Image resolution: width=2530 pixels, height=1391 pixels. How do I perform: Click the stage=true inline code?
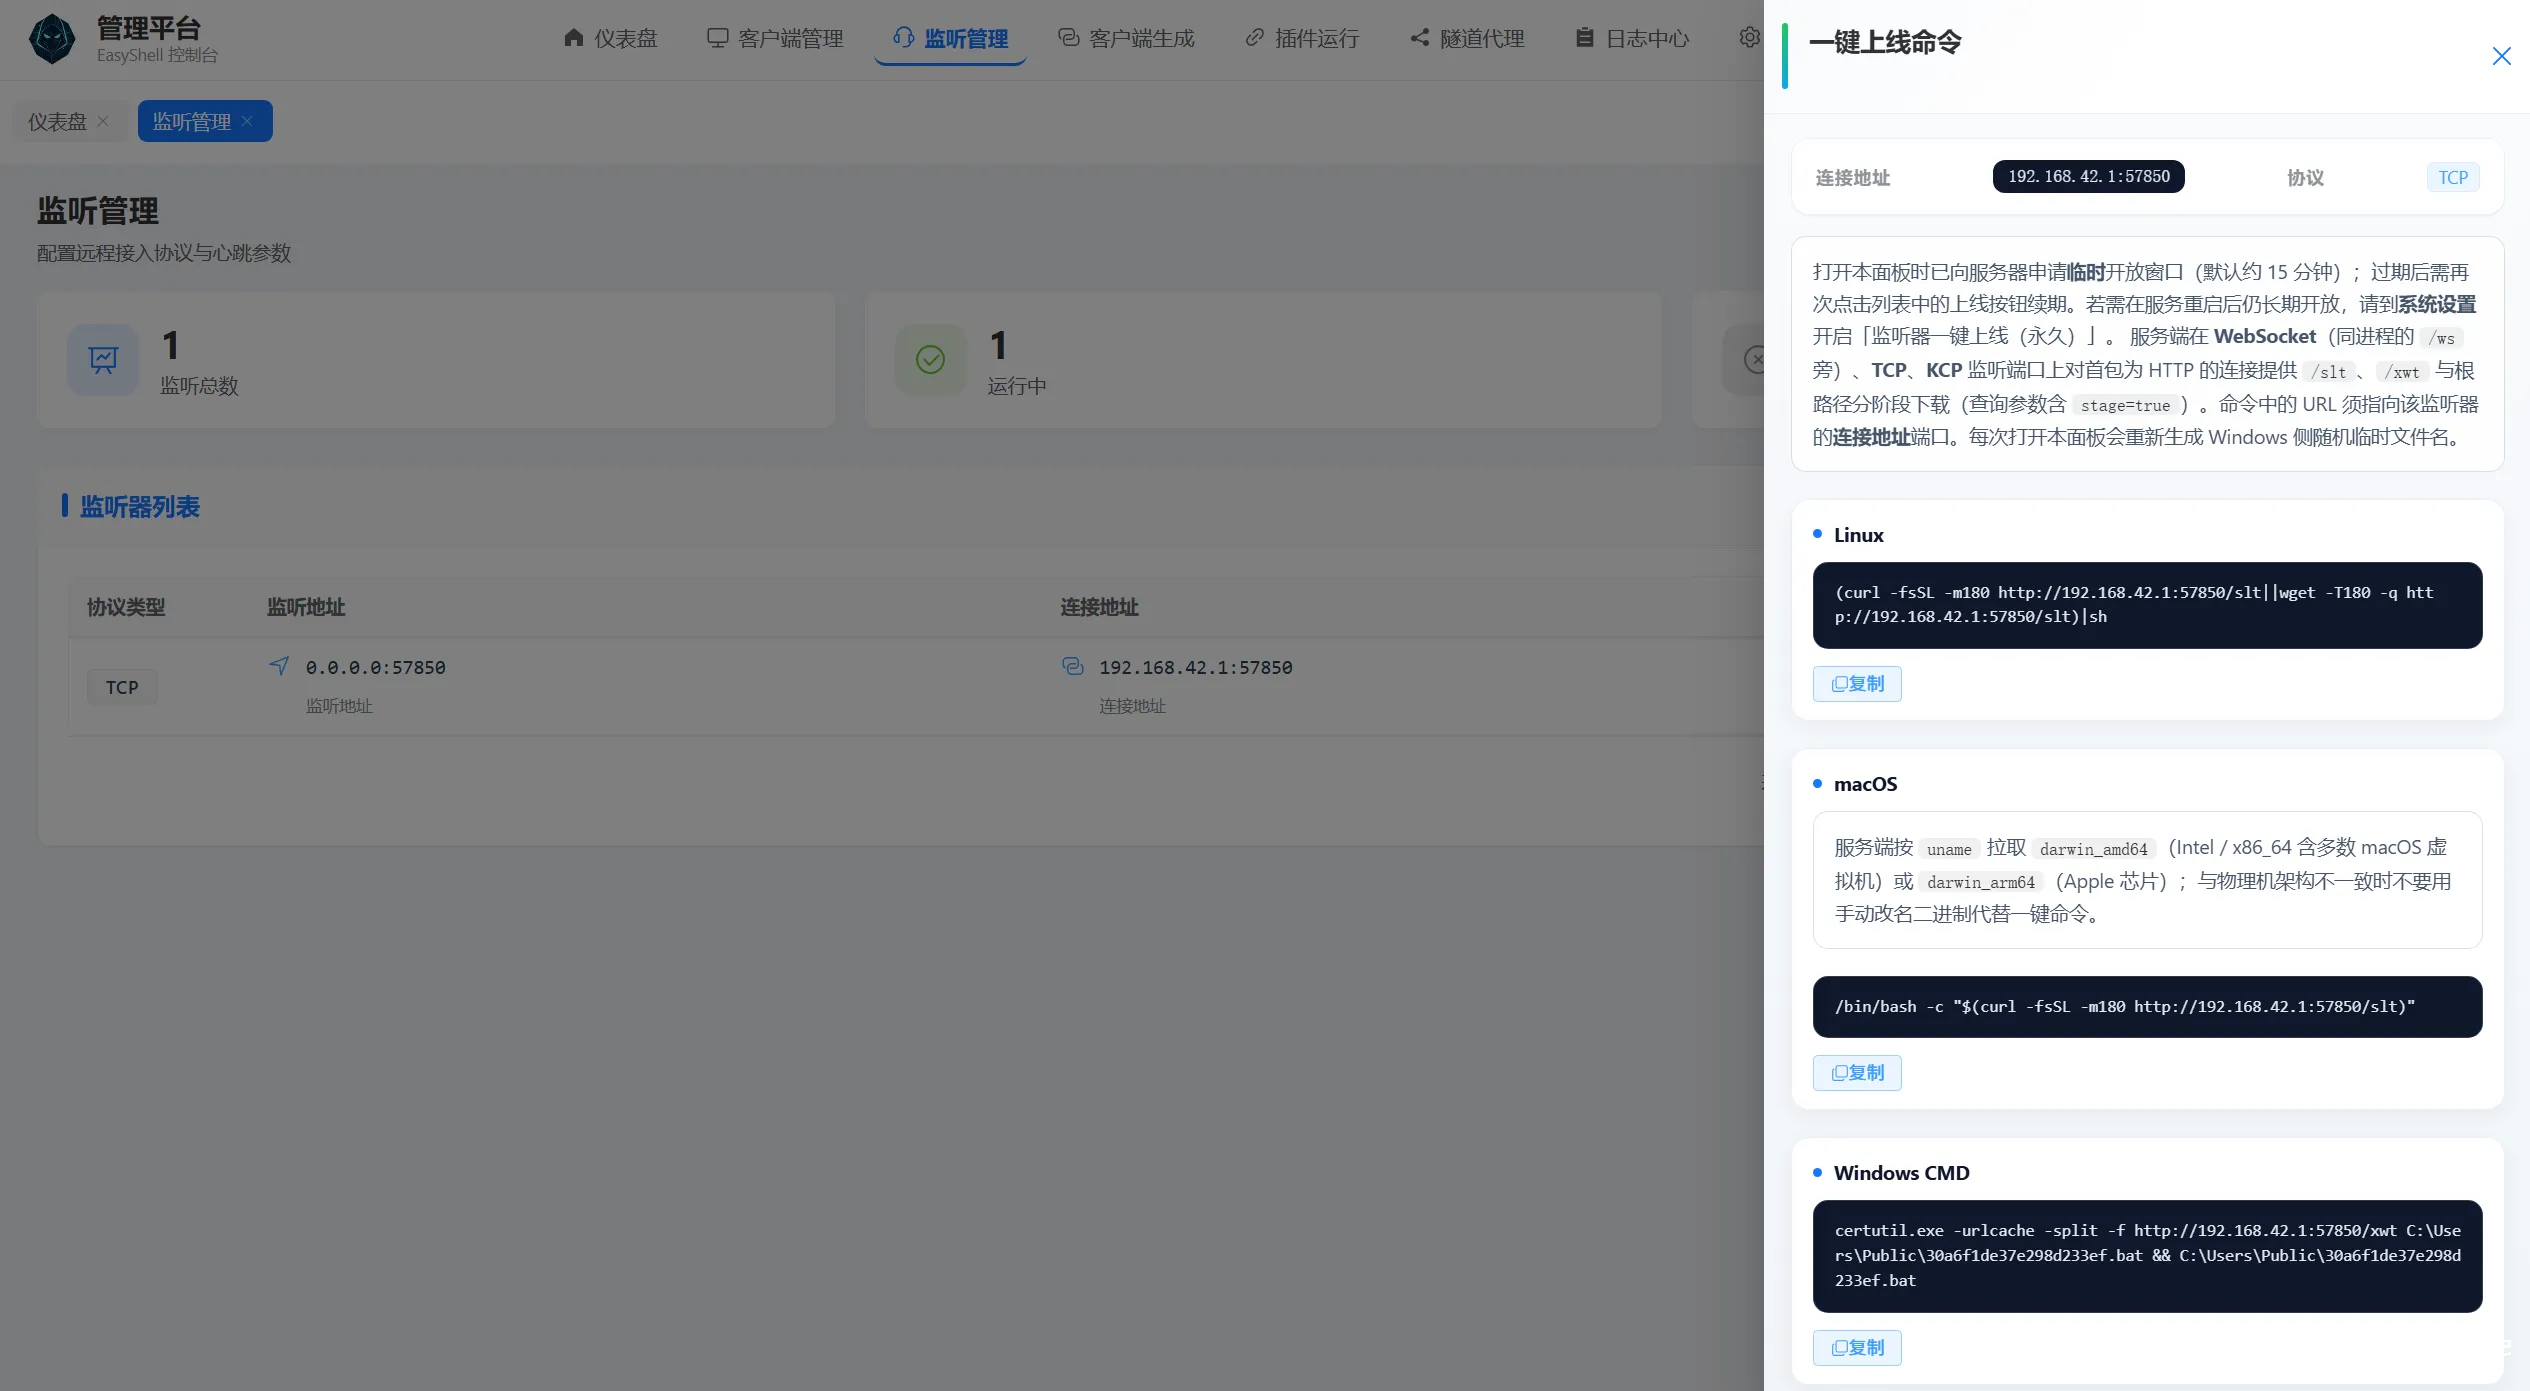2125,405
